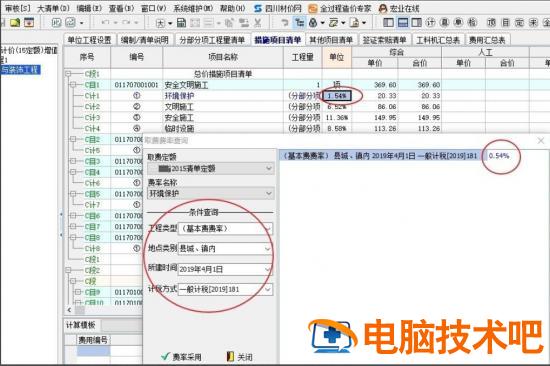Open the 地点类别 dropdown showing 县城、镇内

(x=225, y=249)
